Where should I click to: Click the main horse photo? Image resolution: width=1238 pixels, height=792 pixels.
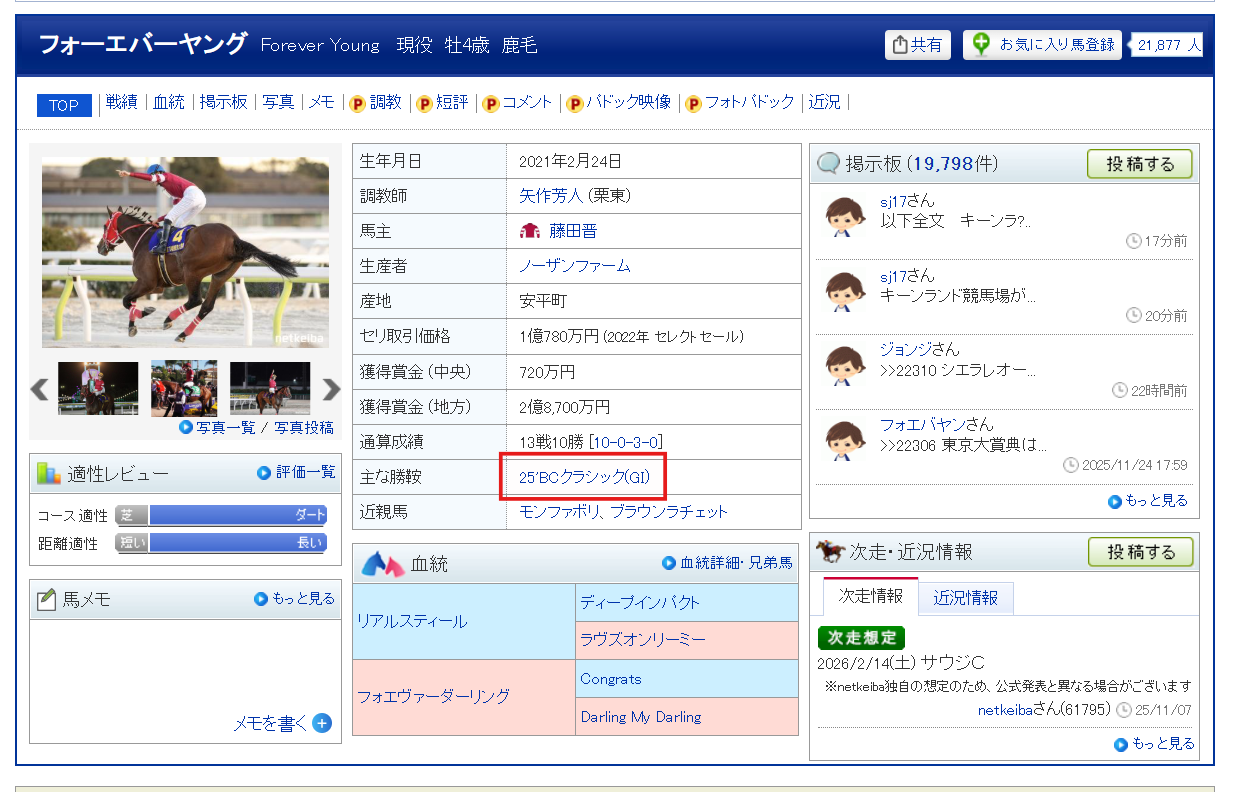tap(185, 252)
